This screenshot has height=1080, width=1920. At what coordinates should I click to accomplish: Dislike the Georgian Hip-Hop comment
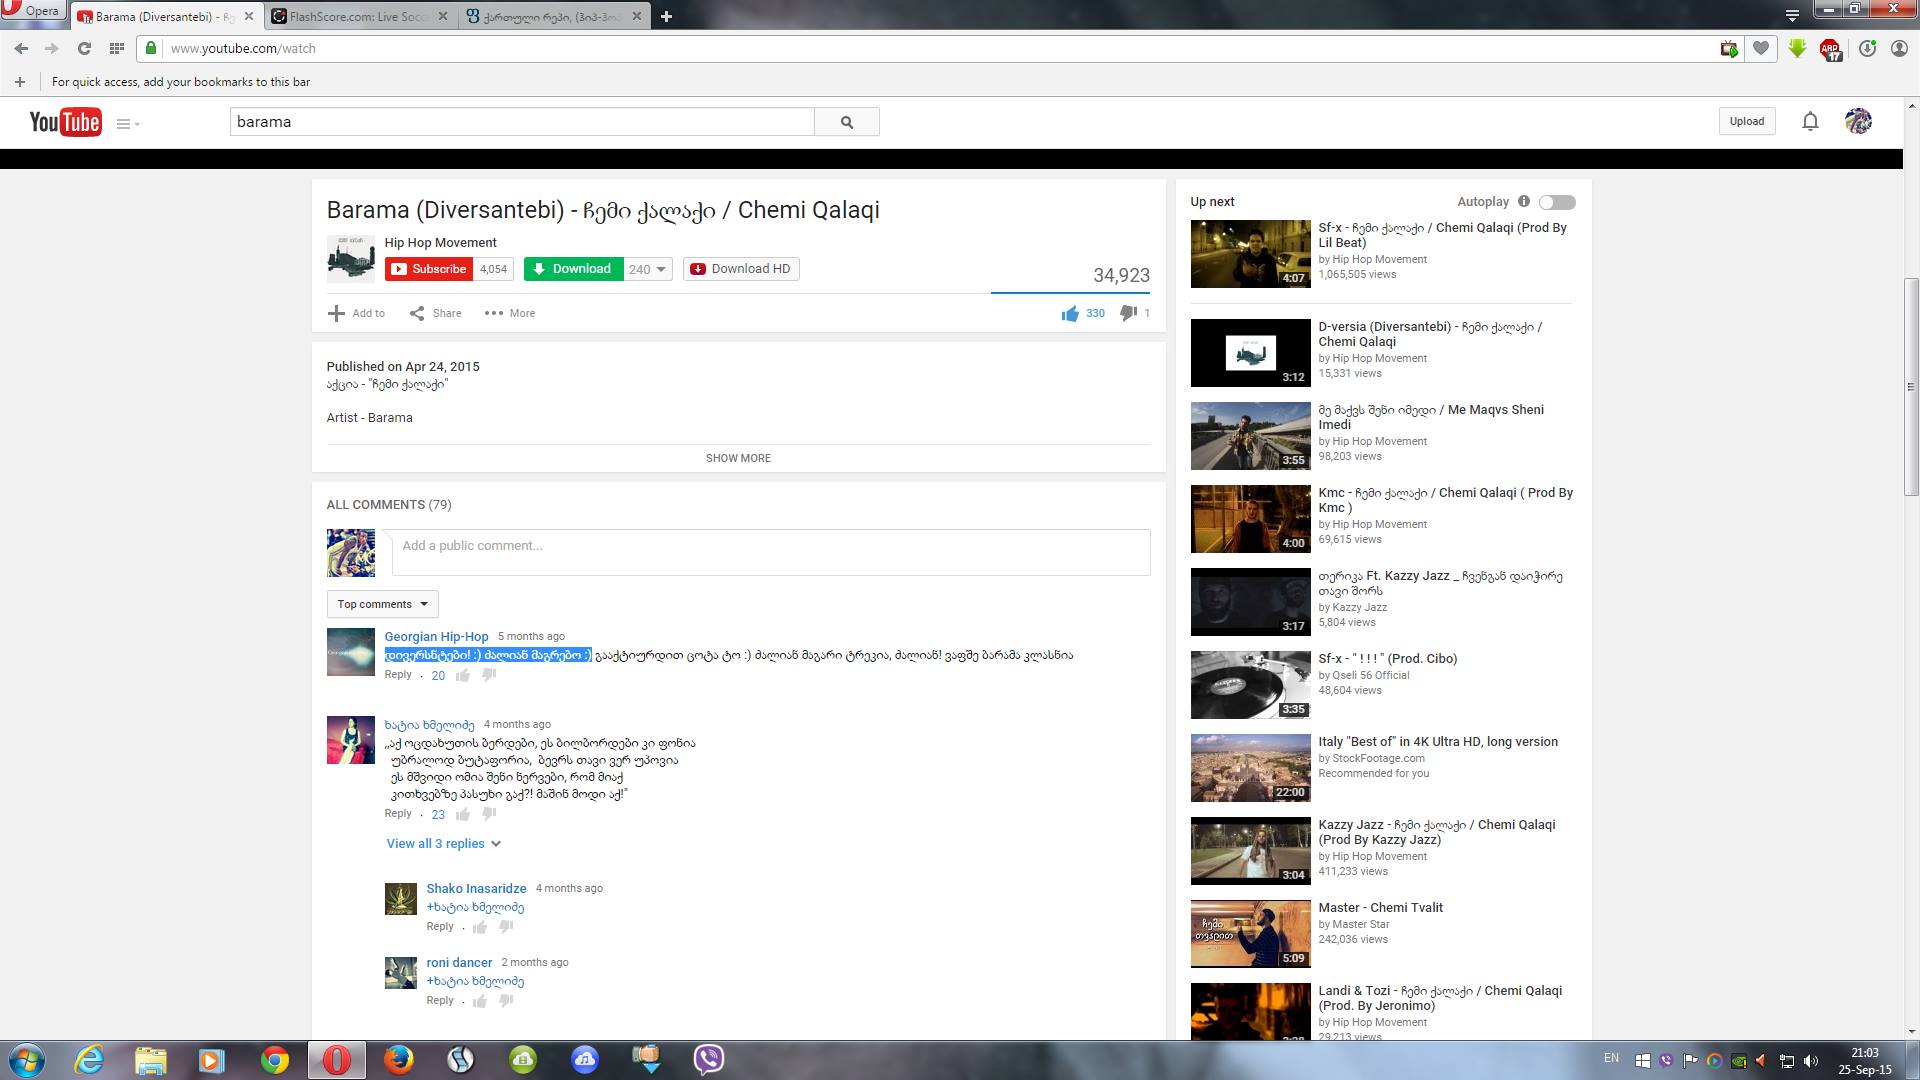[489, 675]
